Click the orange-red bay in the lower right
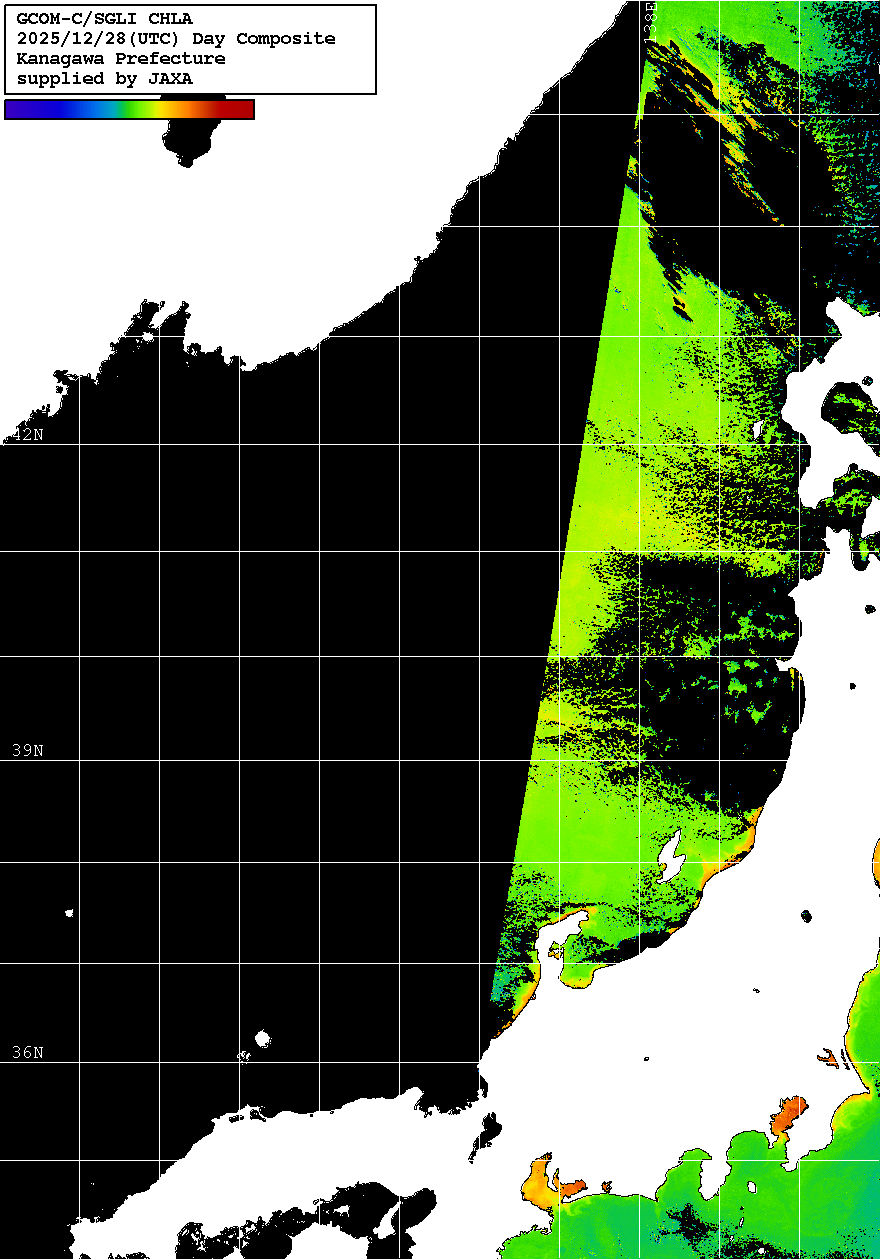 pyautogui.click(x=788, y=1116)
